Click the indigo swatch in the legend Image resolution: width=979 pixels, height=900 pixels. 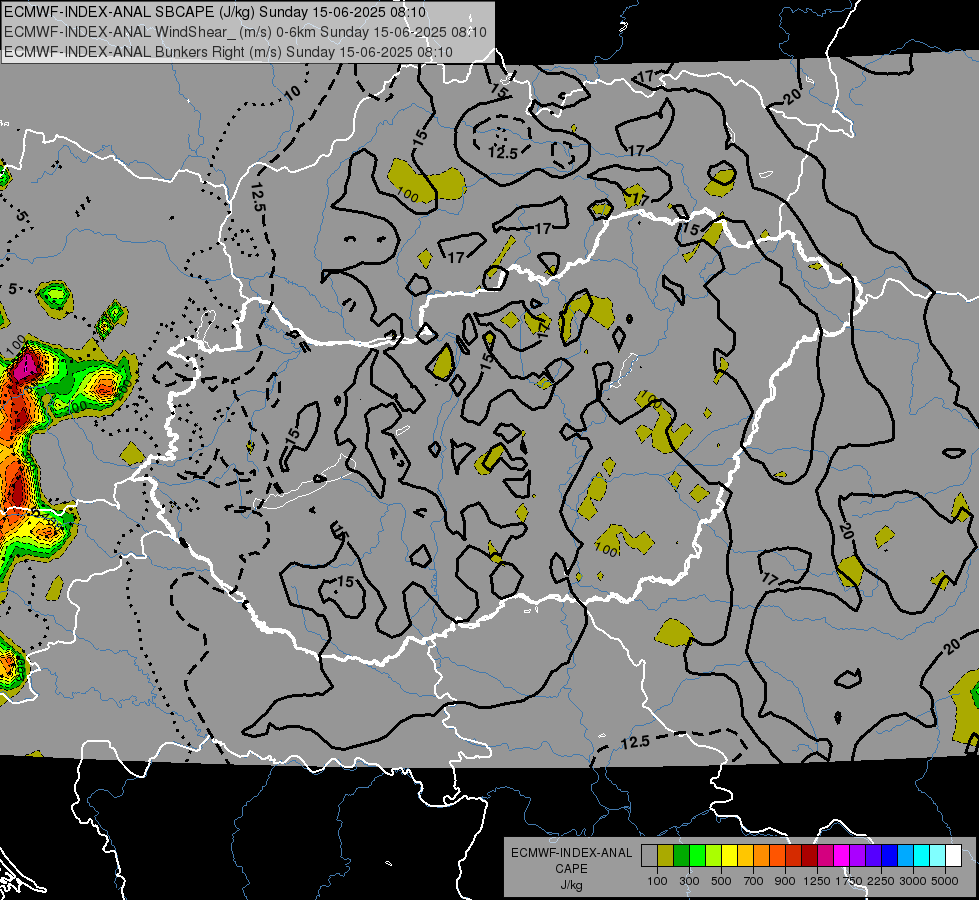coord(873,856)
